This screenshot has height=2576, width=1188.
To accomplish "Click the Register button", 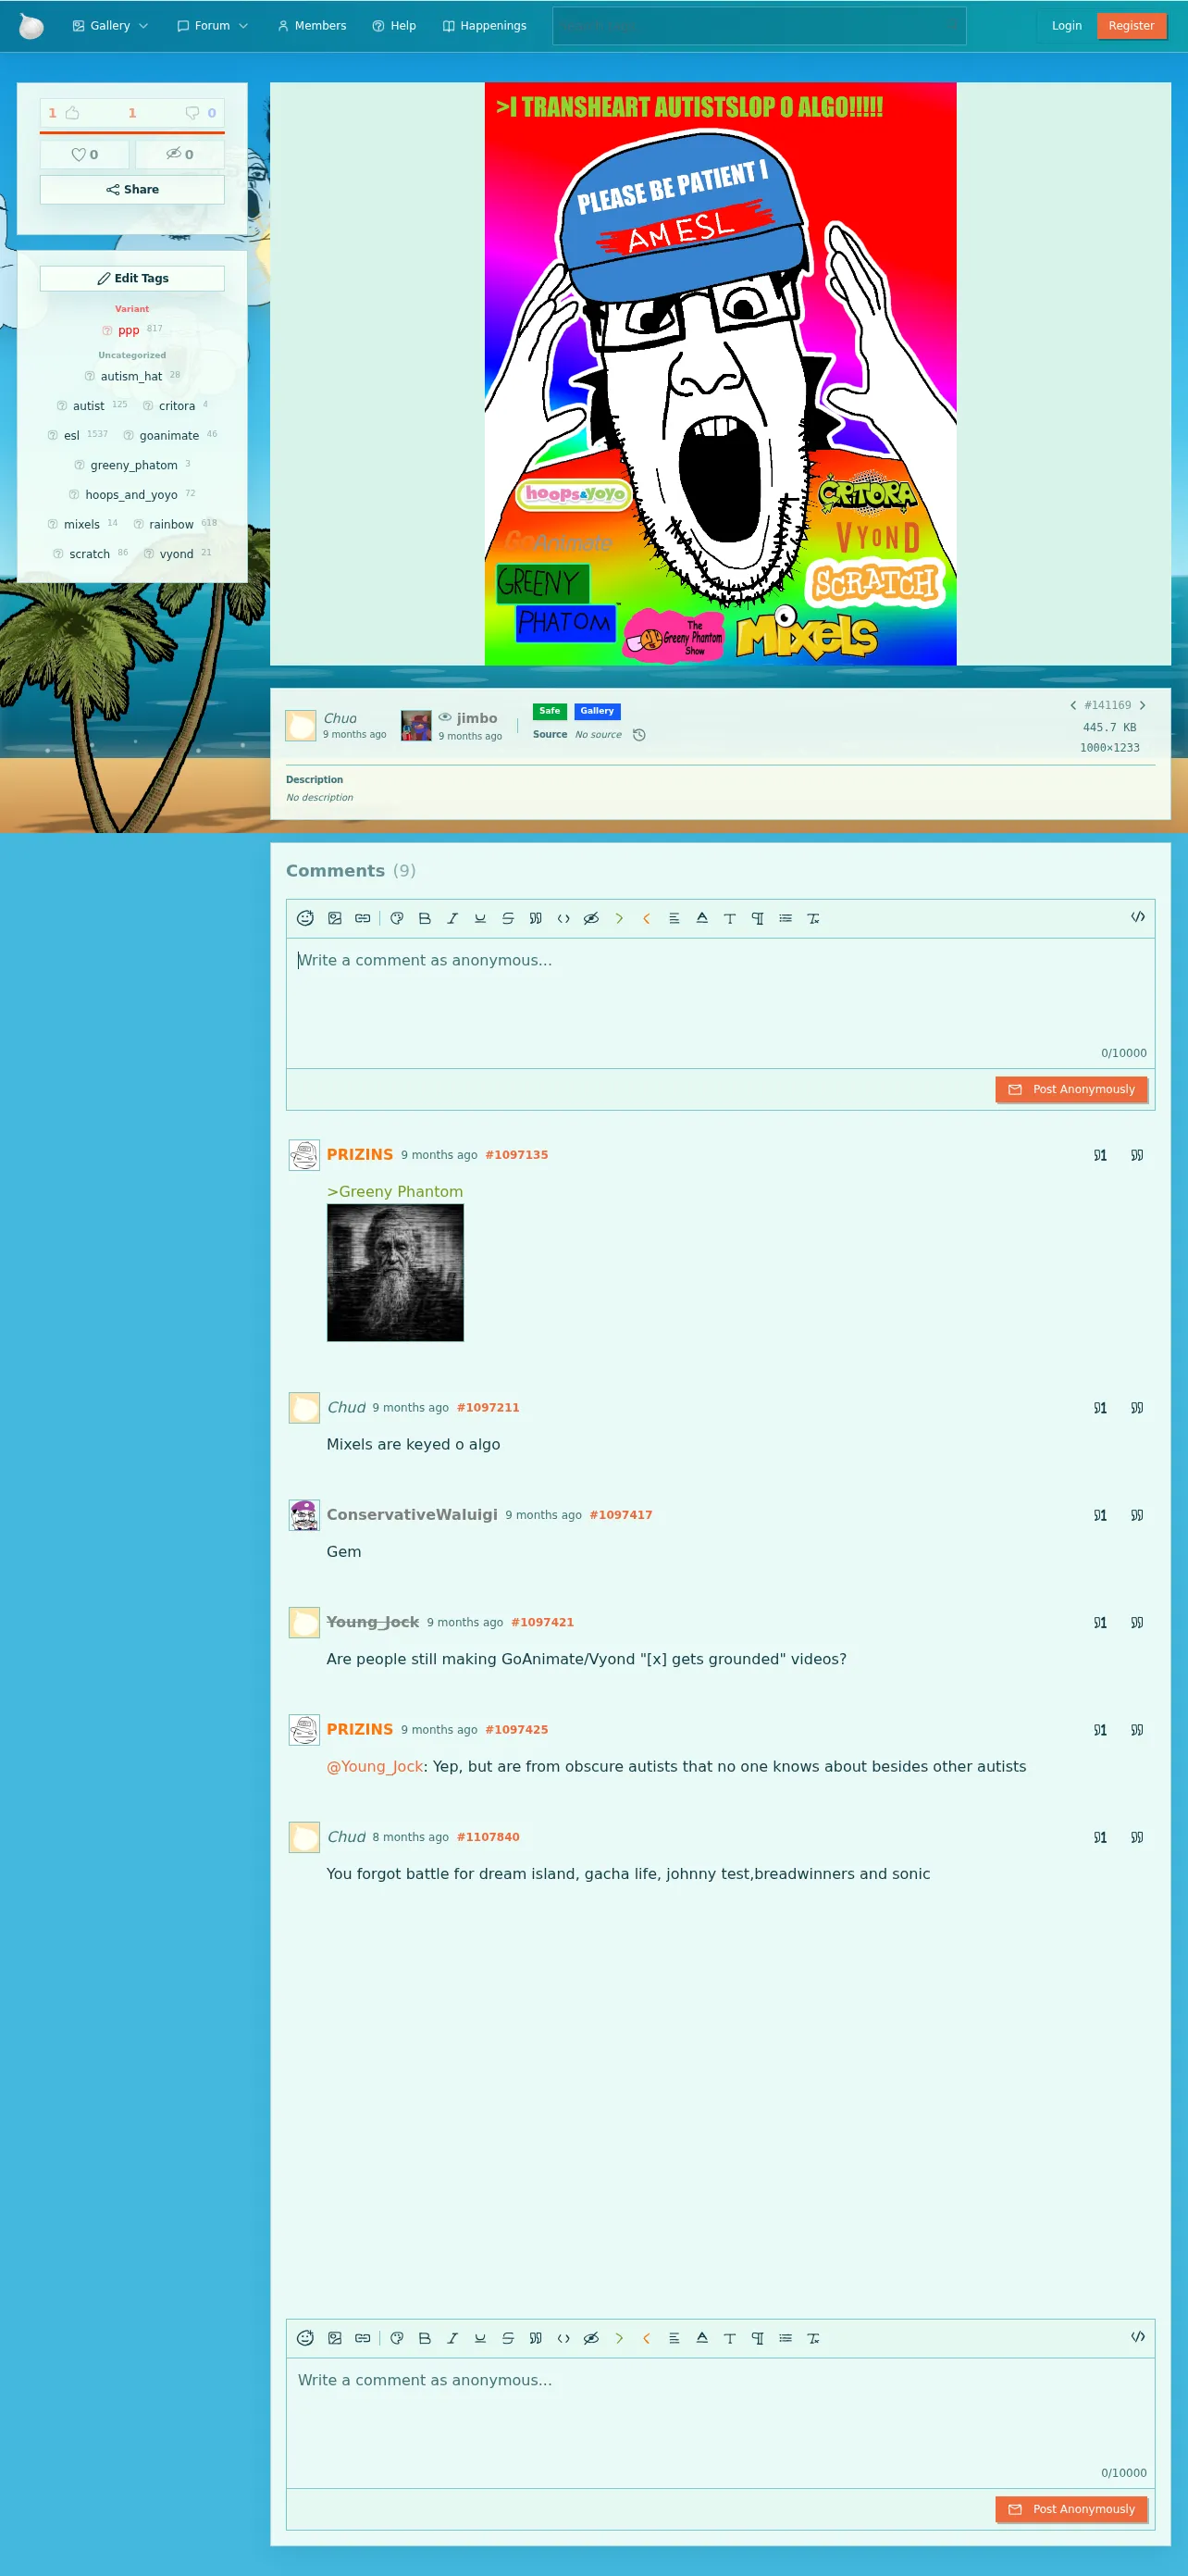I will pyautogui.click(x=1131, y=26).
